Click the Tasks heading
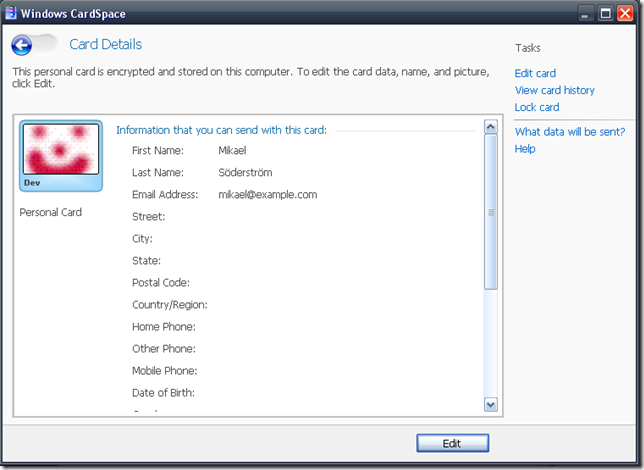Image resolution: width=644 pixels, height=470 pixels. (528, 48)
